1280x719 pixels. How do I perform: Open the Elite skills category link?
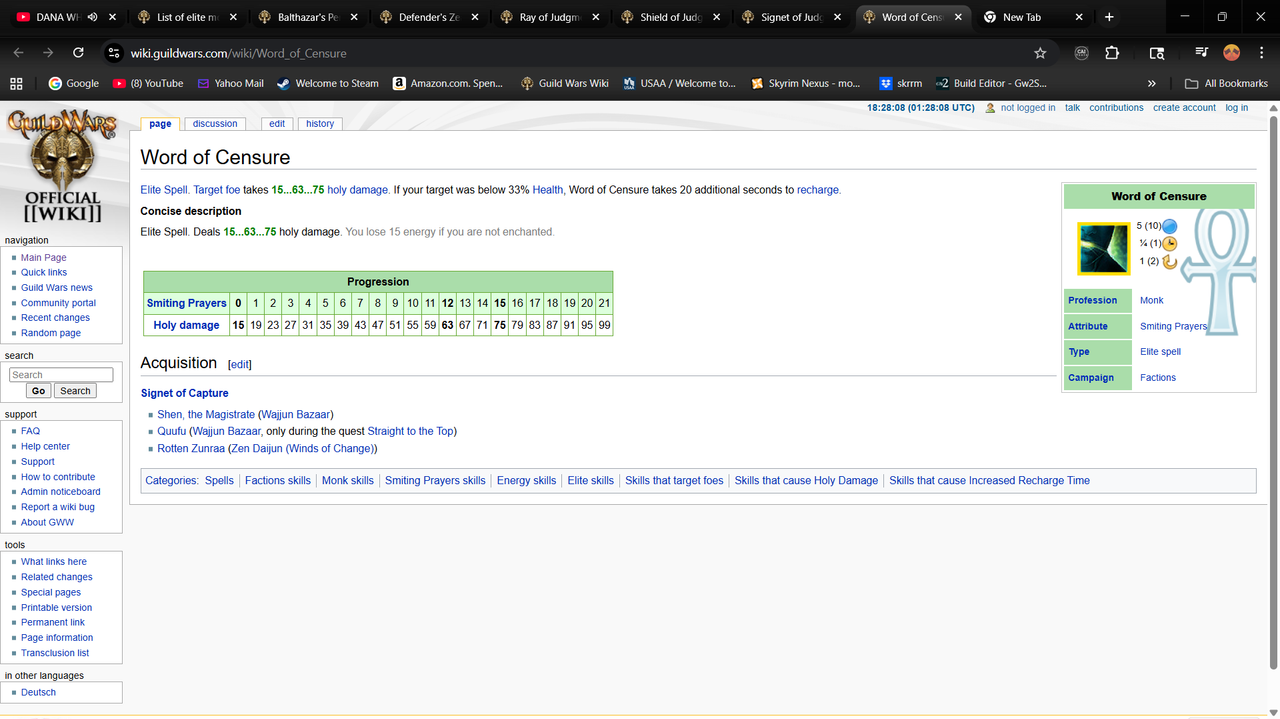click(x=591, y=481)
